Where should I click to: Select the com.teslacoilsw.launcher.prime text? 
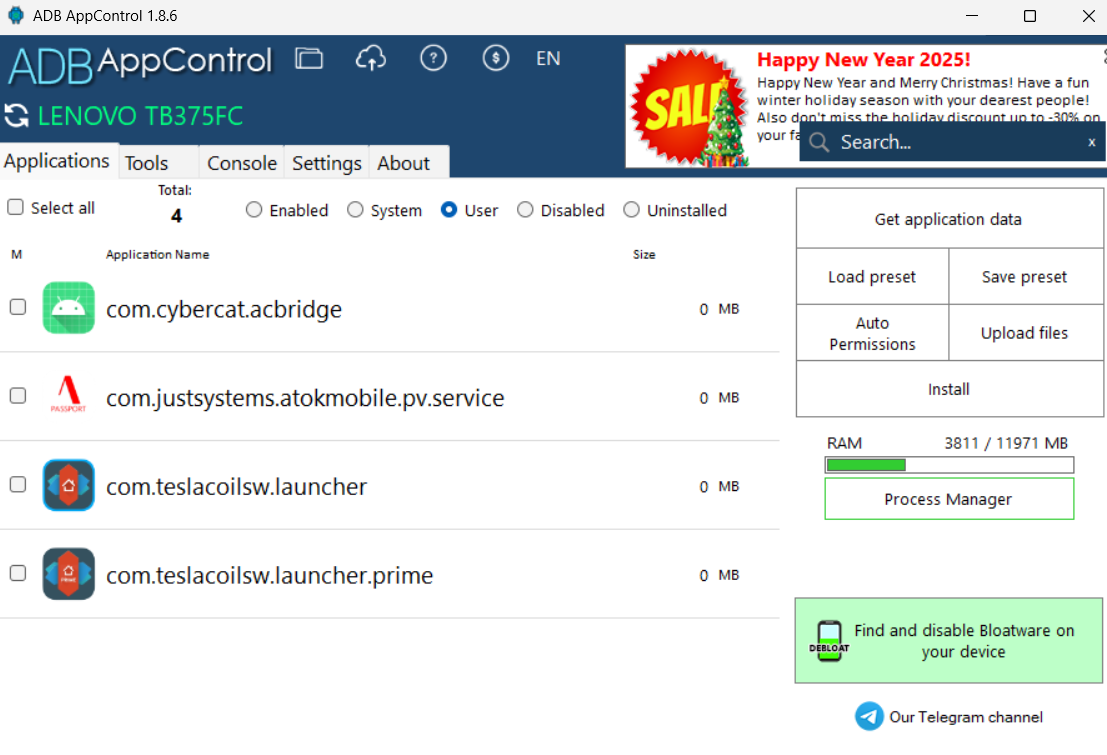pyautogui.click(x=270, y=576)
